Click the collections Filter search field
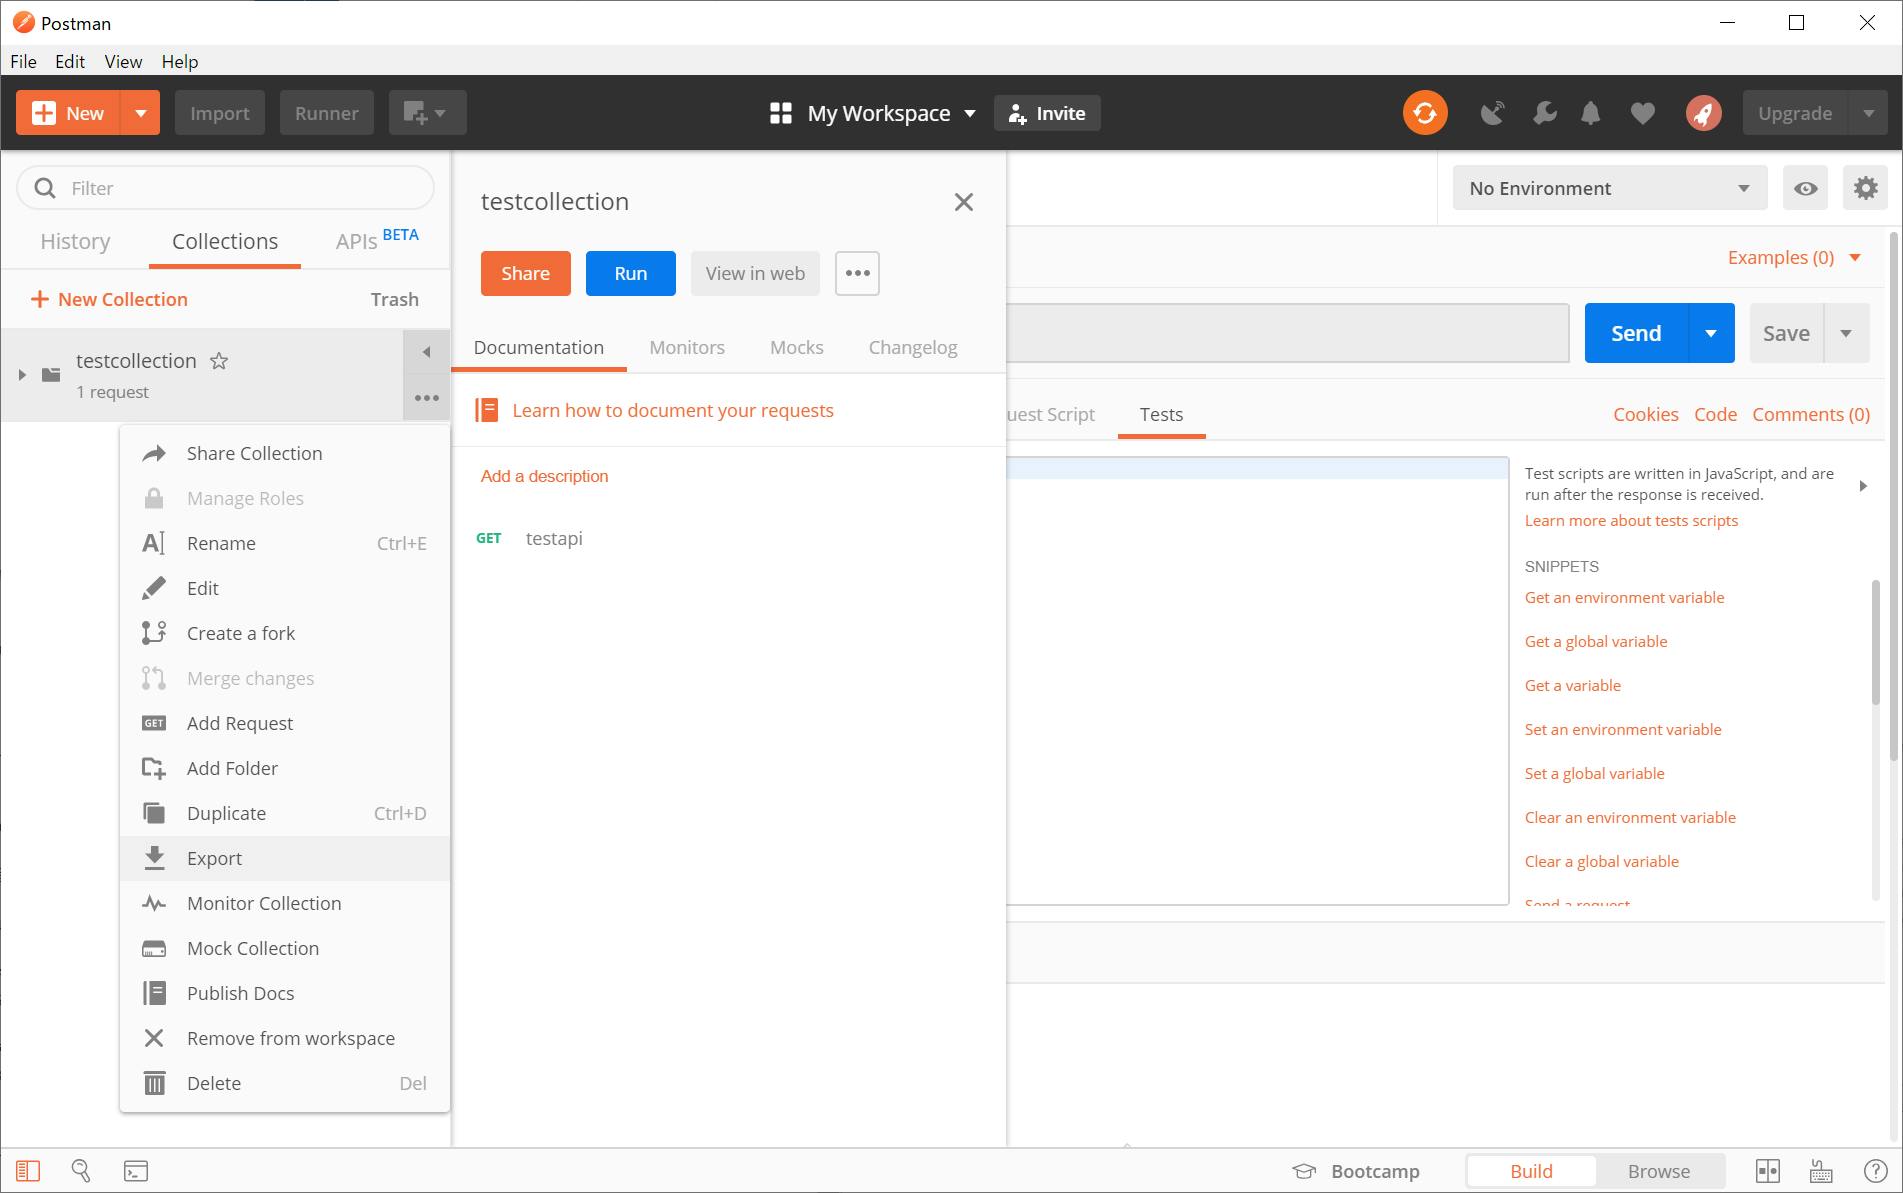The height and width of the screenshot is (1193, 1903). click(x=226, y=188)
